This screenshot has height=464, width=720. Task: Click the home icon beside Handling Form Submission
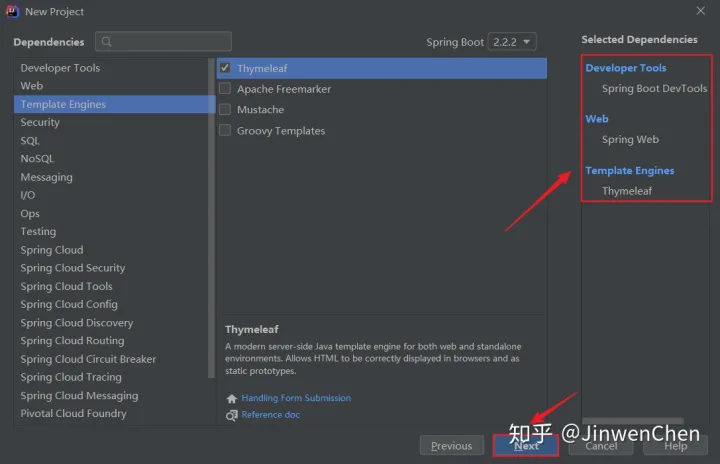[x=231, y=398]
